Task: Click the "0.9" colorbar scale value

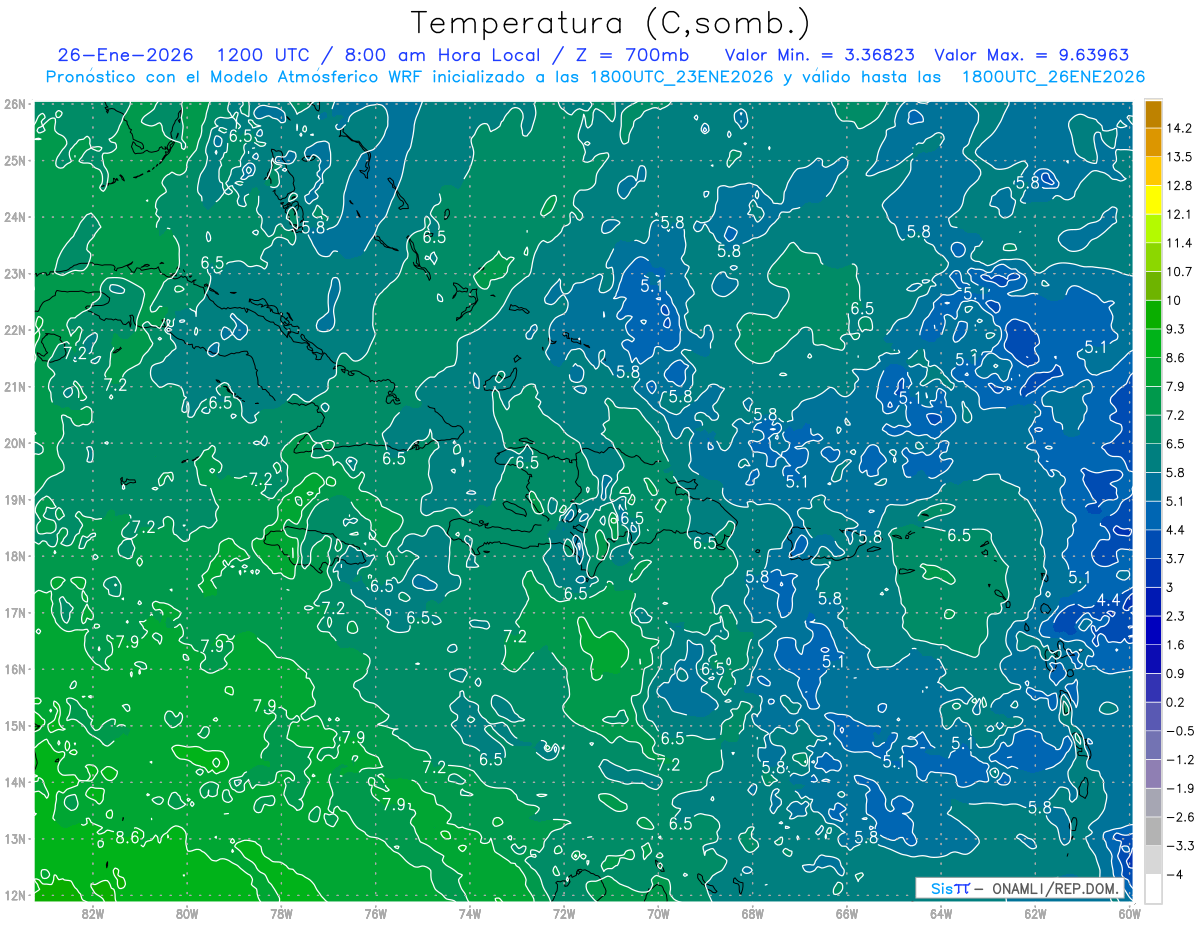Action: coord(1176,673)
